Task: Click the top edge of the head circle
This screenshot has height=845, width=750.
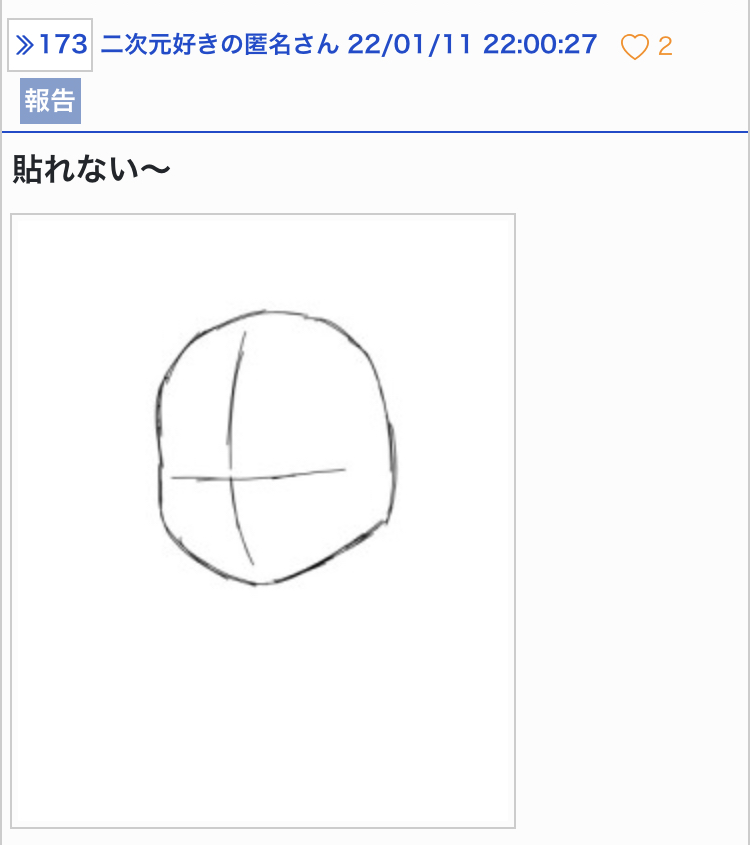Action: coord(267,311)
